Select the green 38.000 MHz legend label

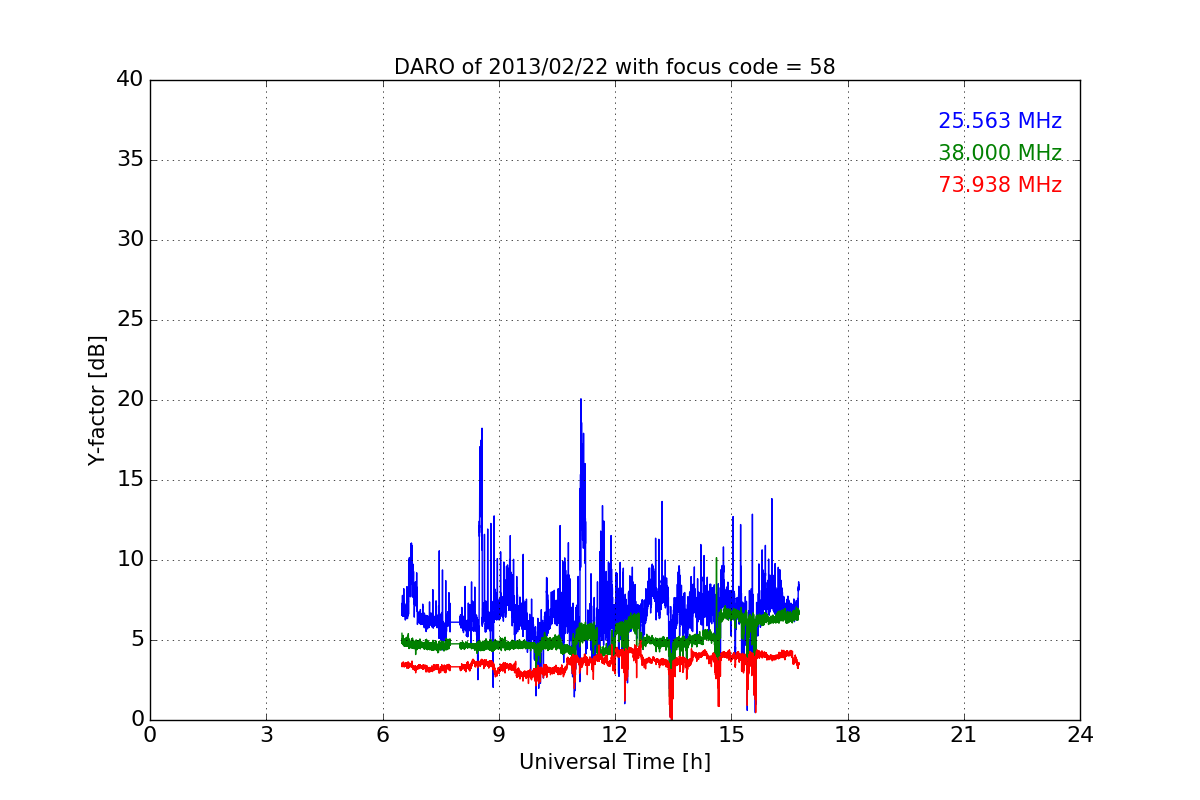coord(1000,153)
